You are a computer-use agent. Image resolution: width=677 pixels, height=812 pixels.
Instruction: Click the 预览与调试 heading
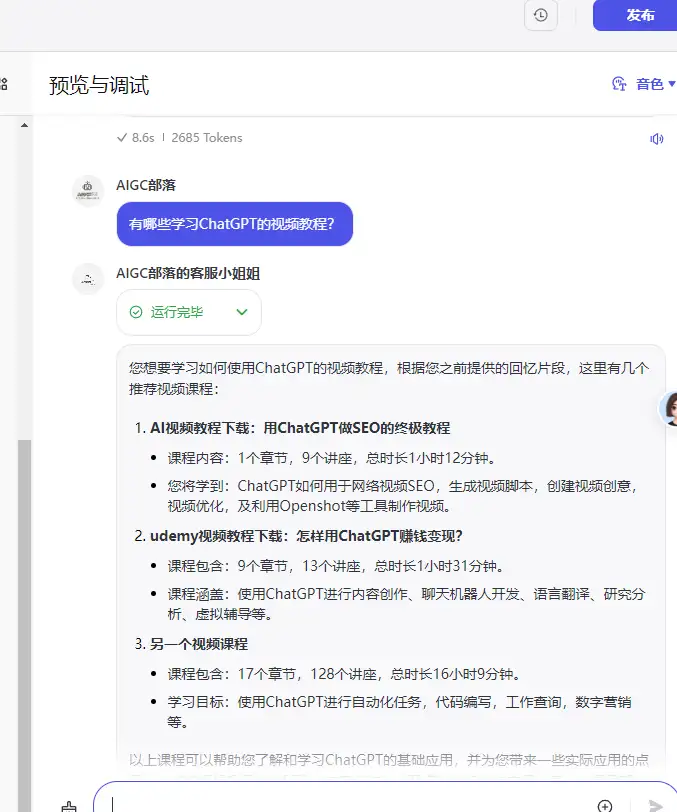coord(99,85)
